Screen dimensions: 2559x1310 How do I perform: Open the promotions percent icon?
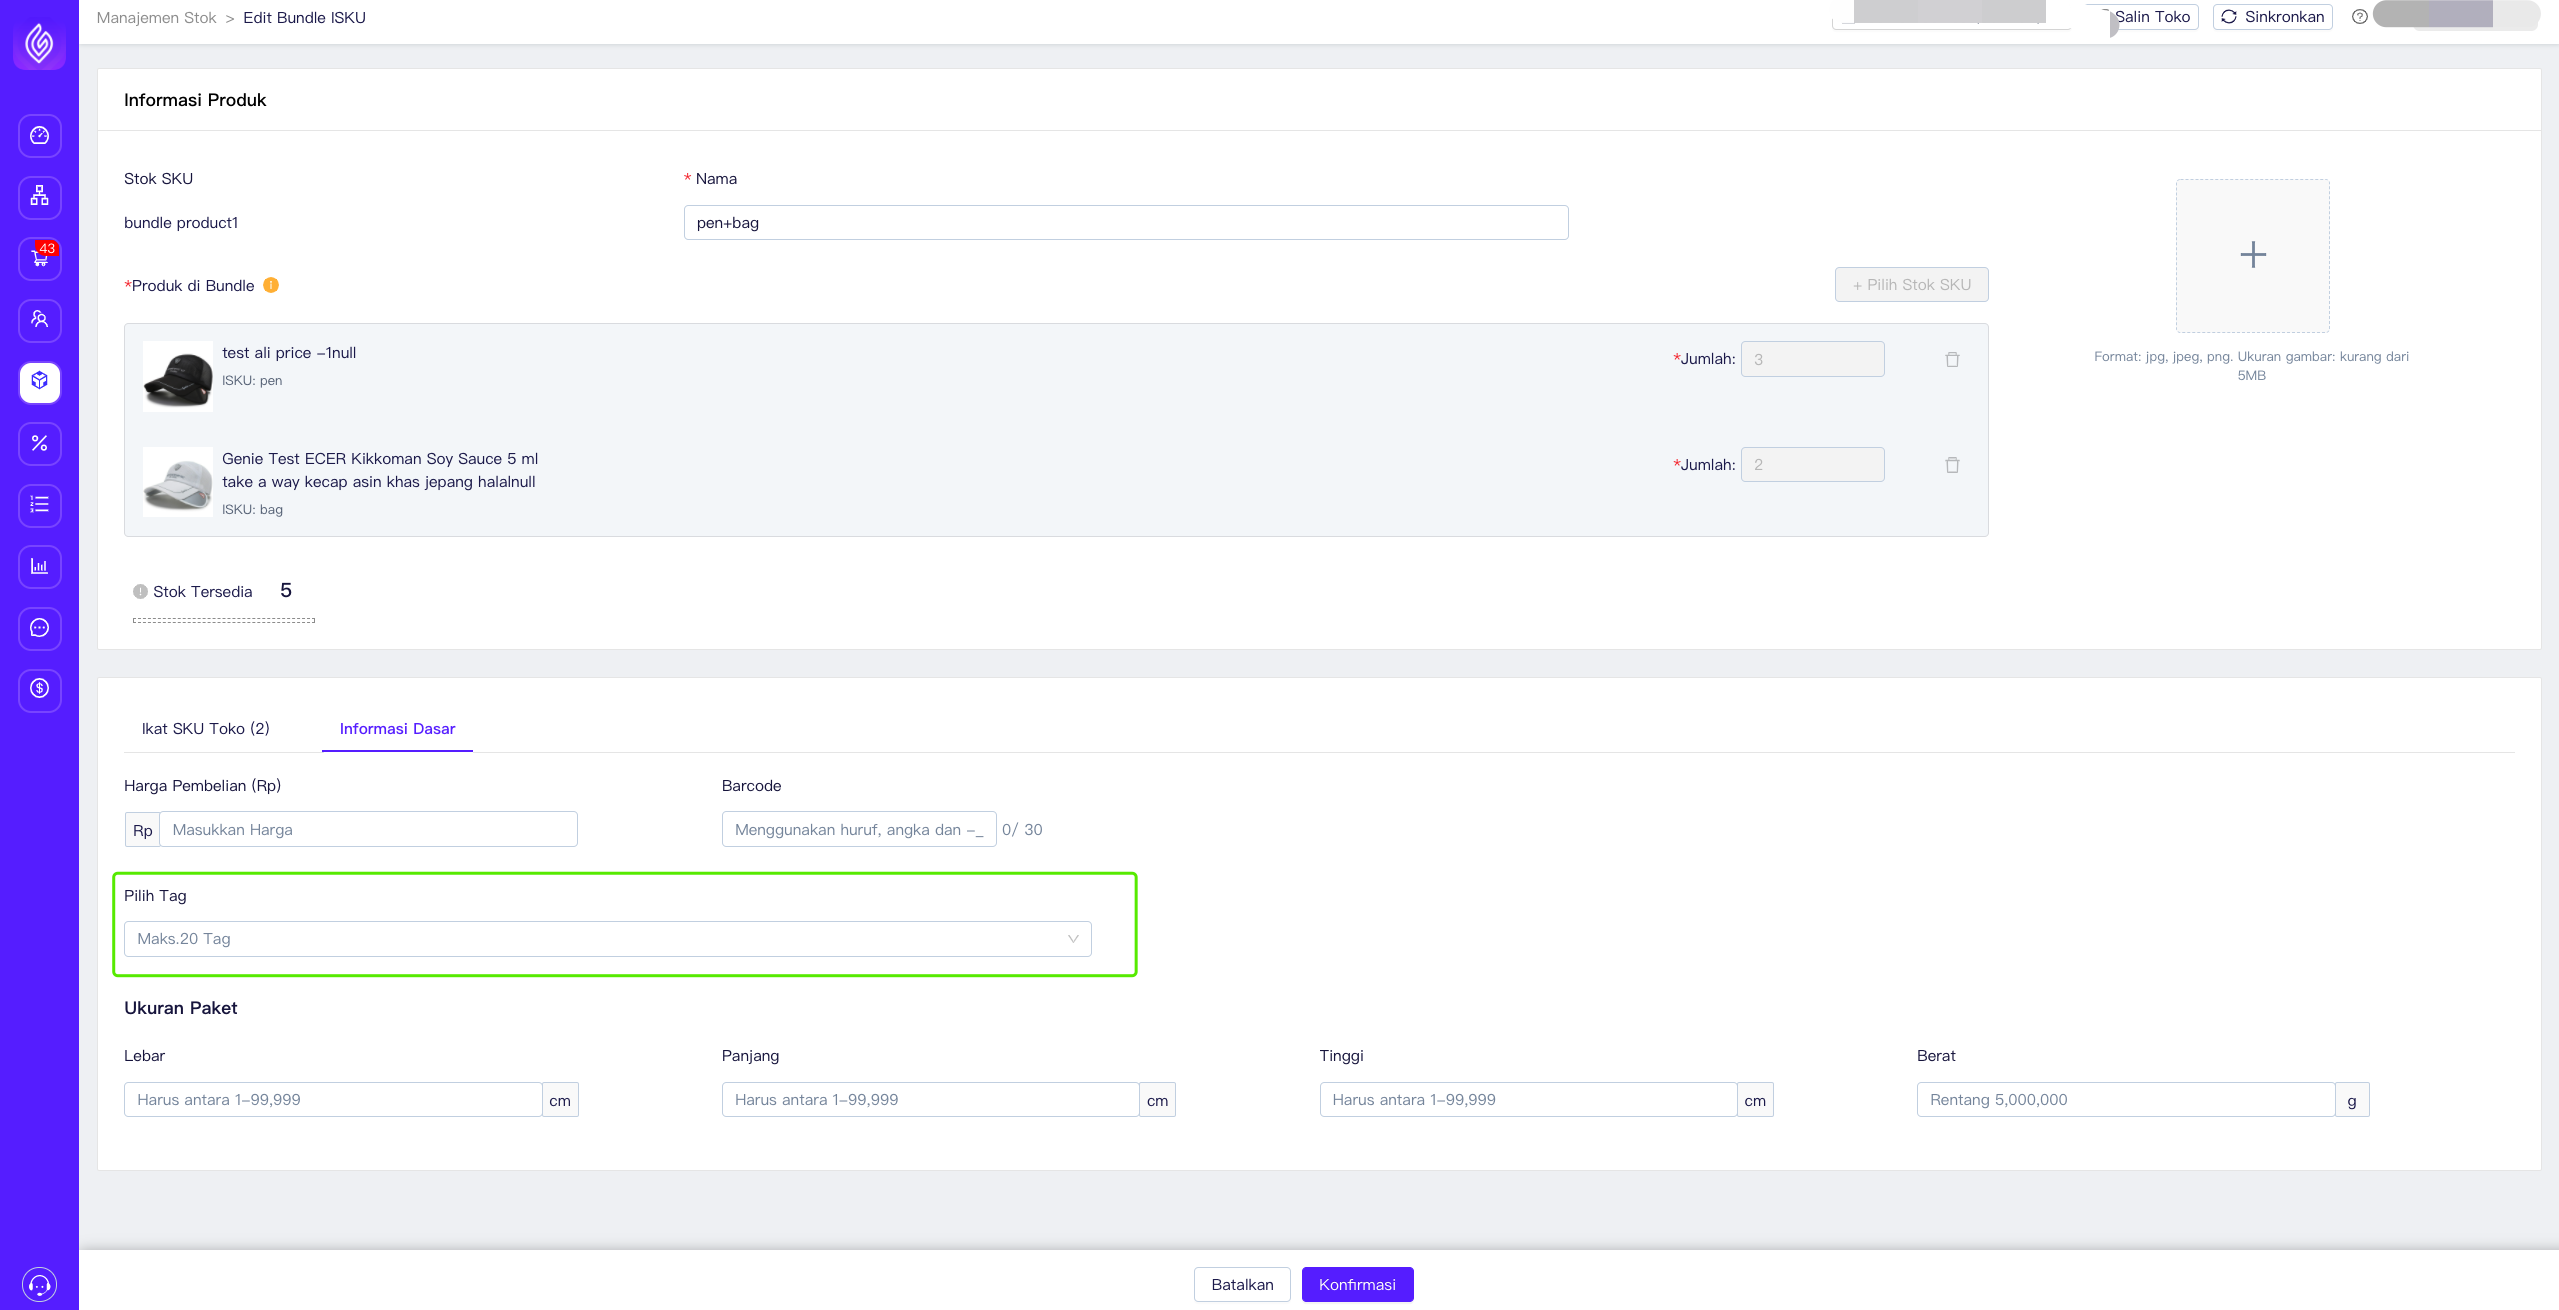[39, 444]
